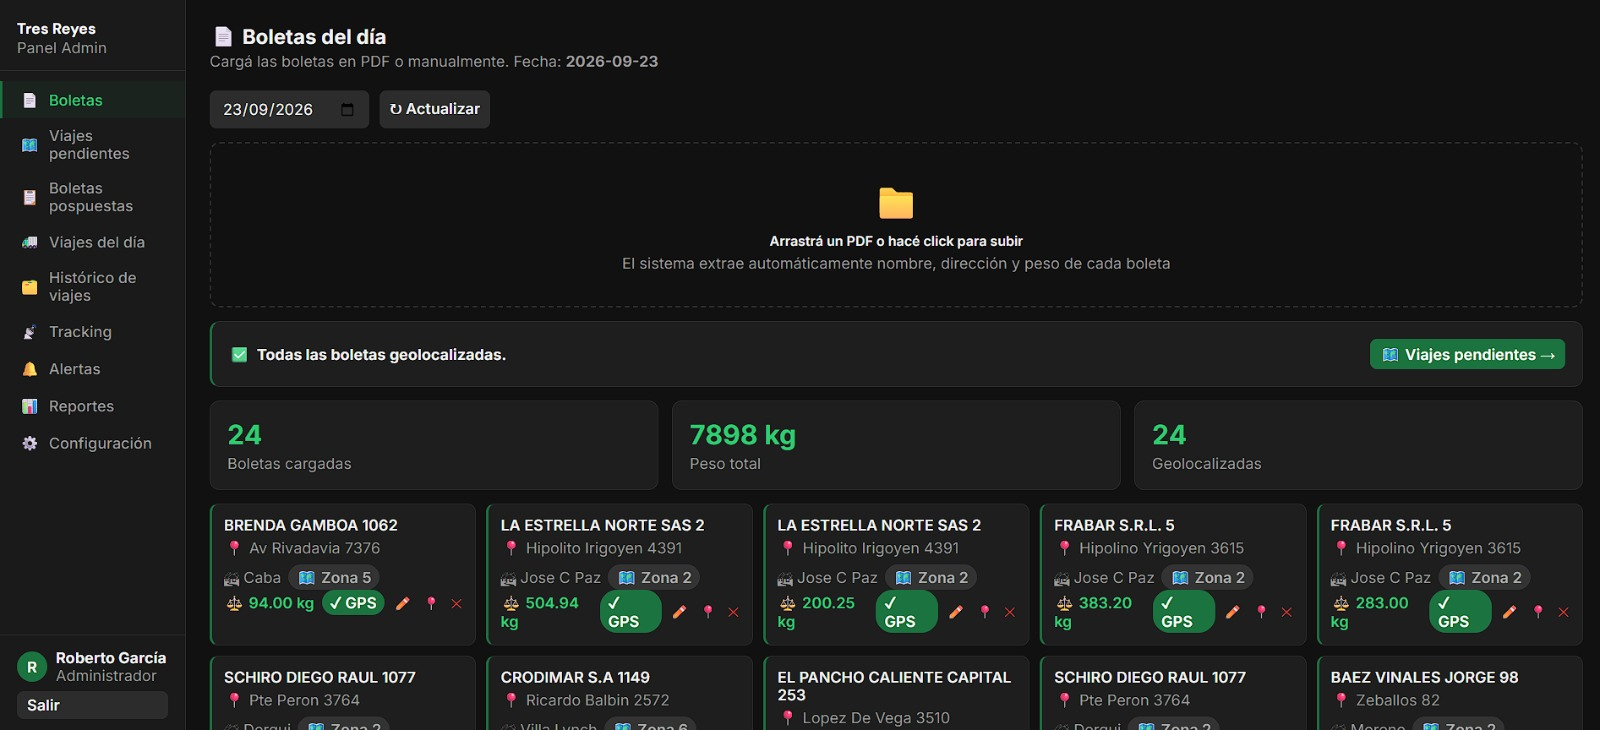Go to Viajes pendientes in the sidebar
The image size is (1600, 730).
tap(93, 145)
